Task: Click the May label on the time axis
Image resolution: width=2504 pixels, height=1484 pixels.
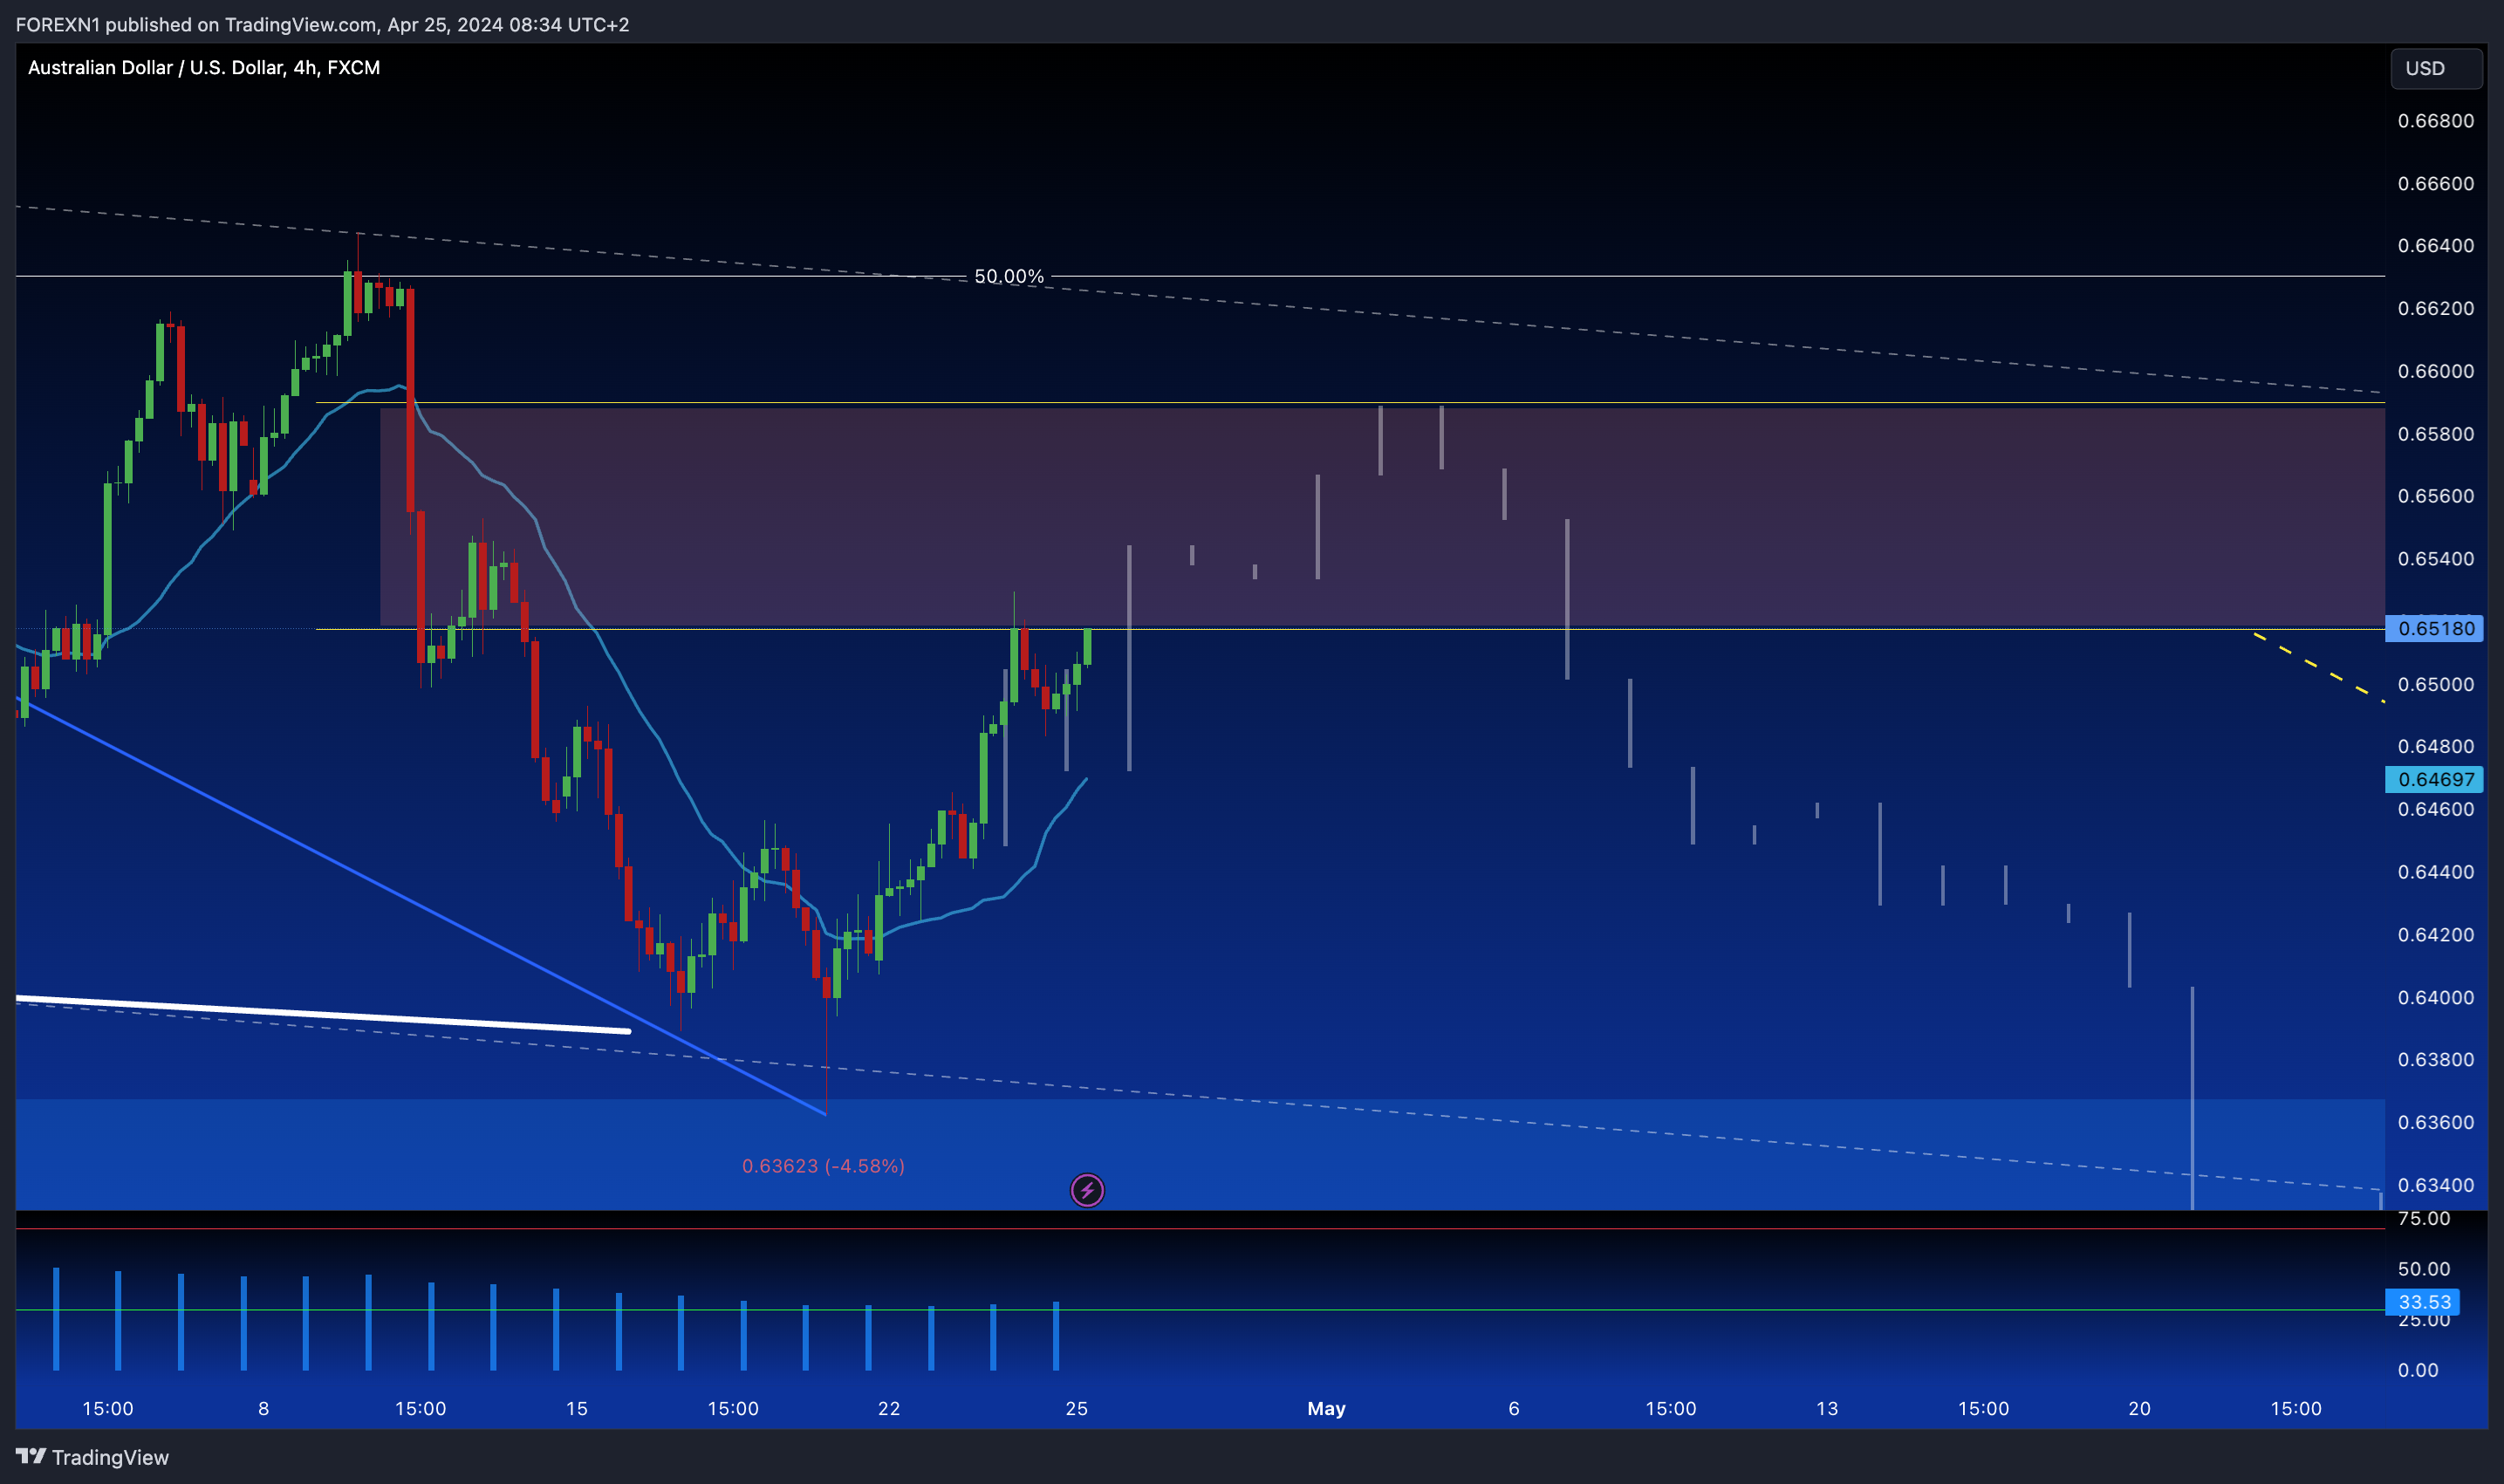Action: coord(1326,1408)
